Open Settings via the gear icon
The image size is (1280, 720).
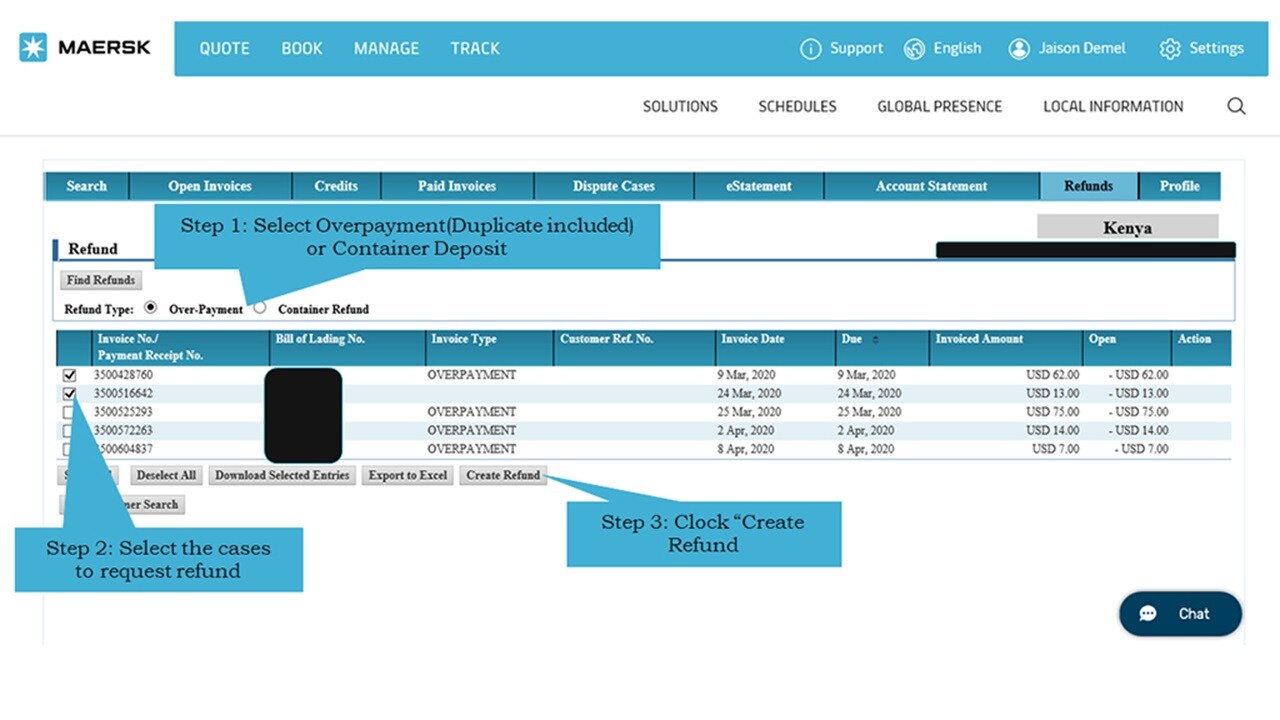tap(1168, 48)
